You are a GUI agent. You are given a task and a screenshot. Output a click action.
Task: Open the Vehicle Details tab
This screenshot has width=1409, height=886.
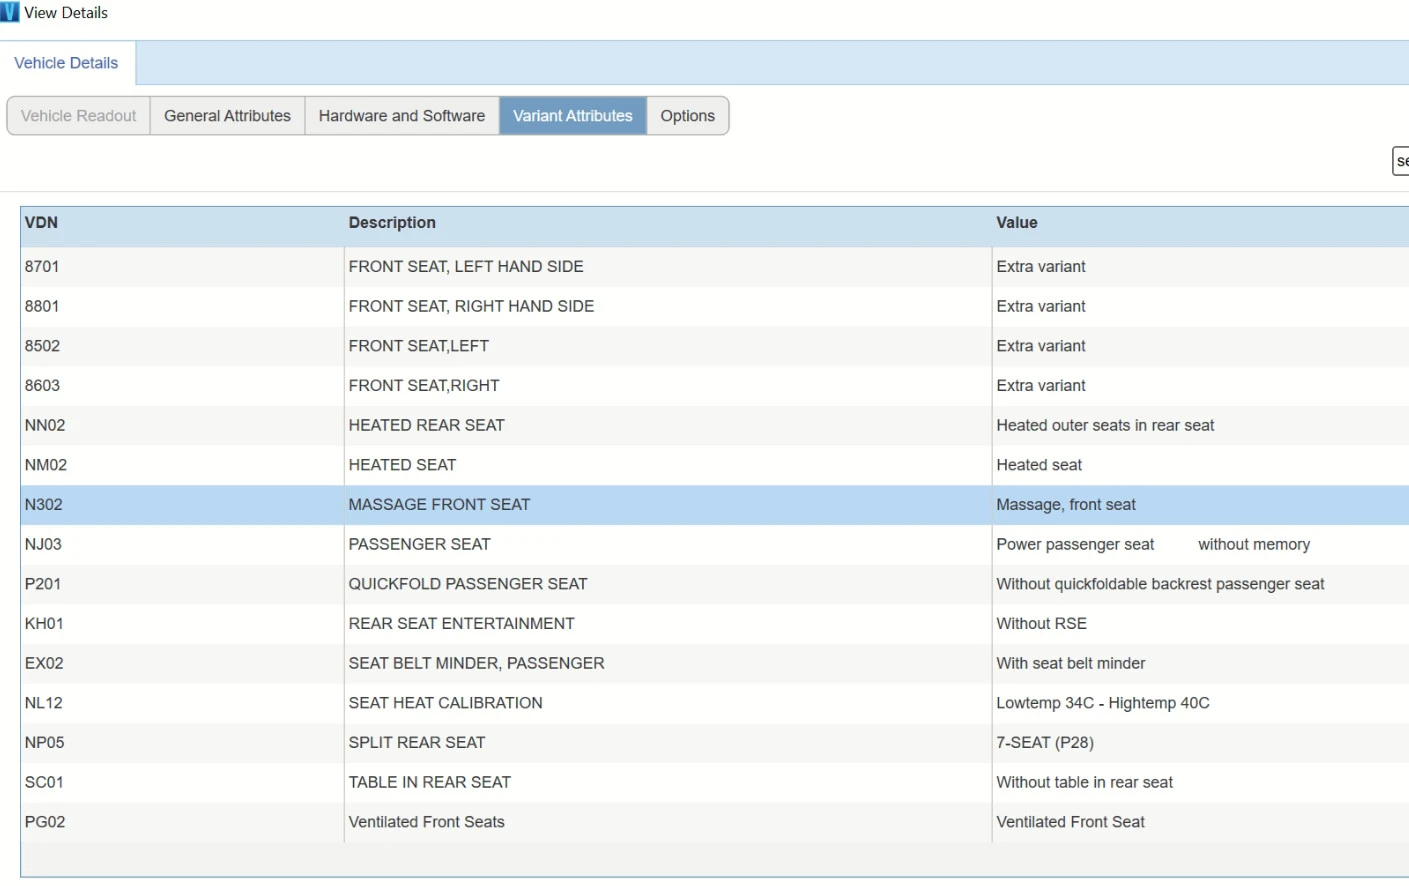point(66,63)
